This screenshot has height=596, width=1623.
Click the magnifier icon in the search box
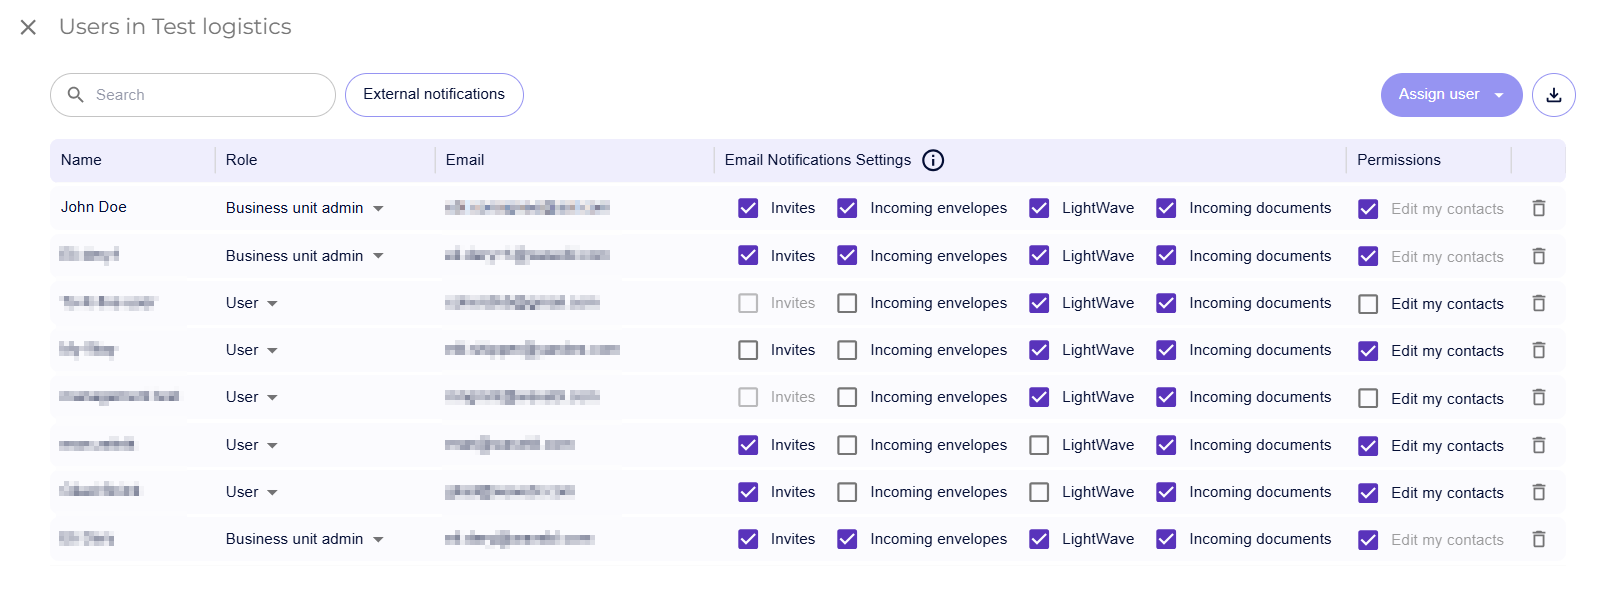[x=75, y=95]
